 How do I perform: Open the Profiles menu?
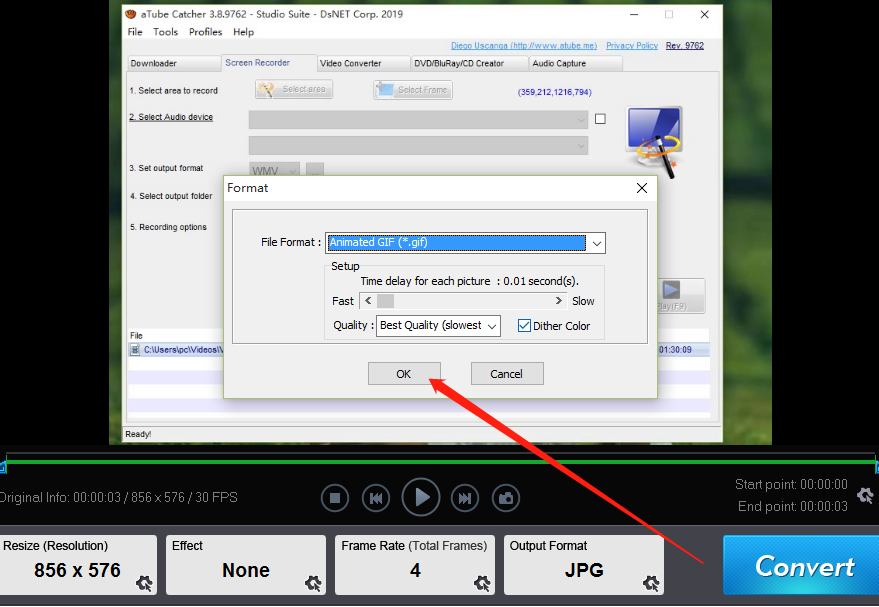(x=205, y=32)
